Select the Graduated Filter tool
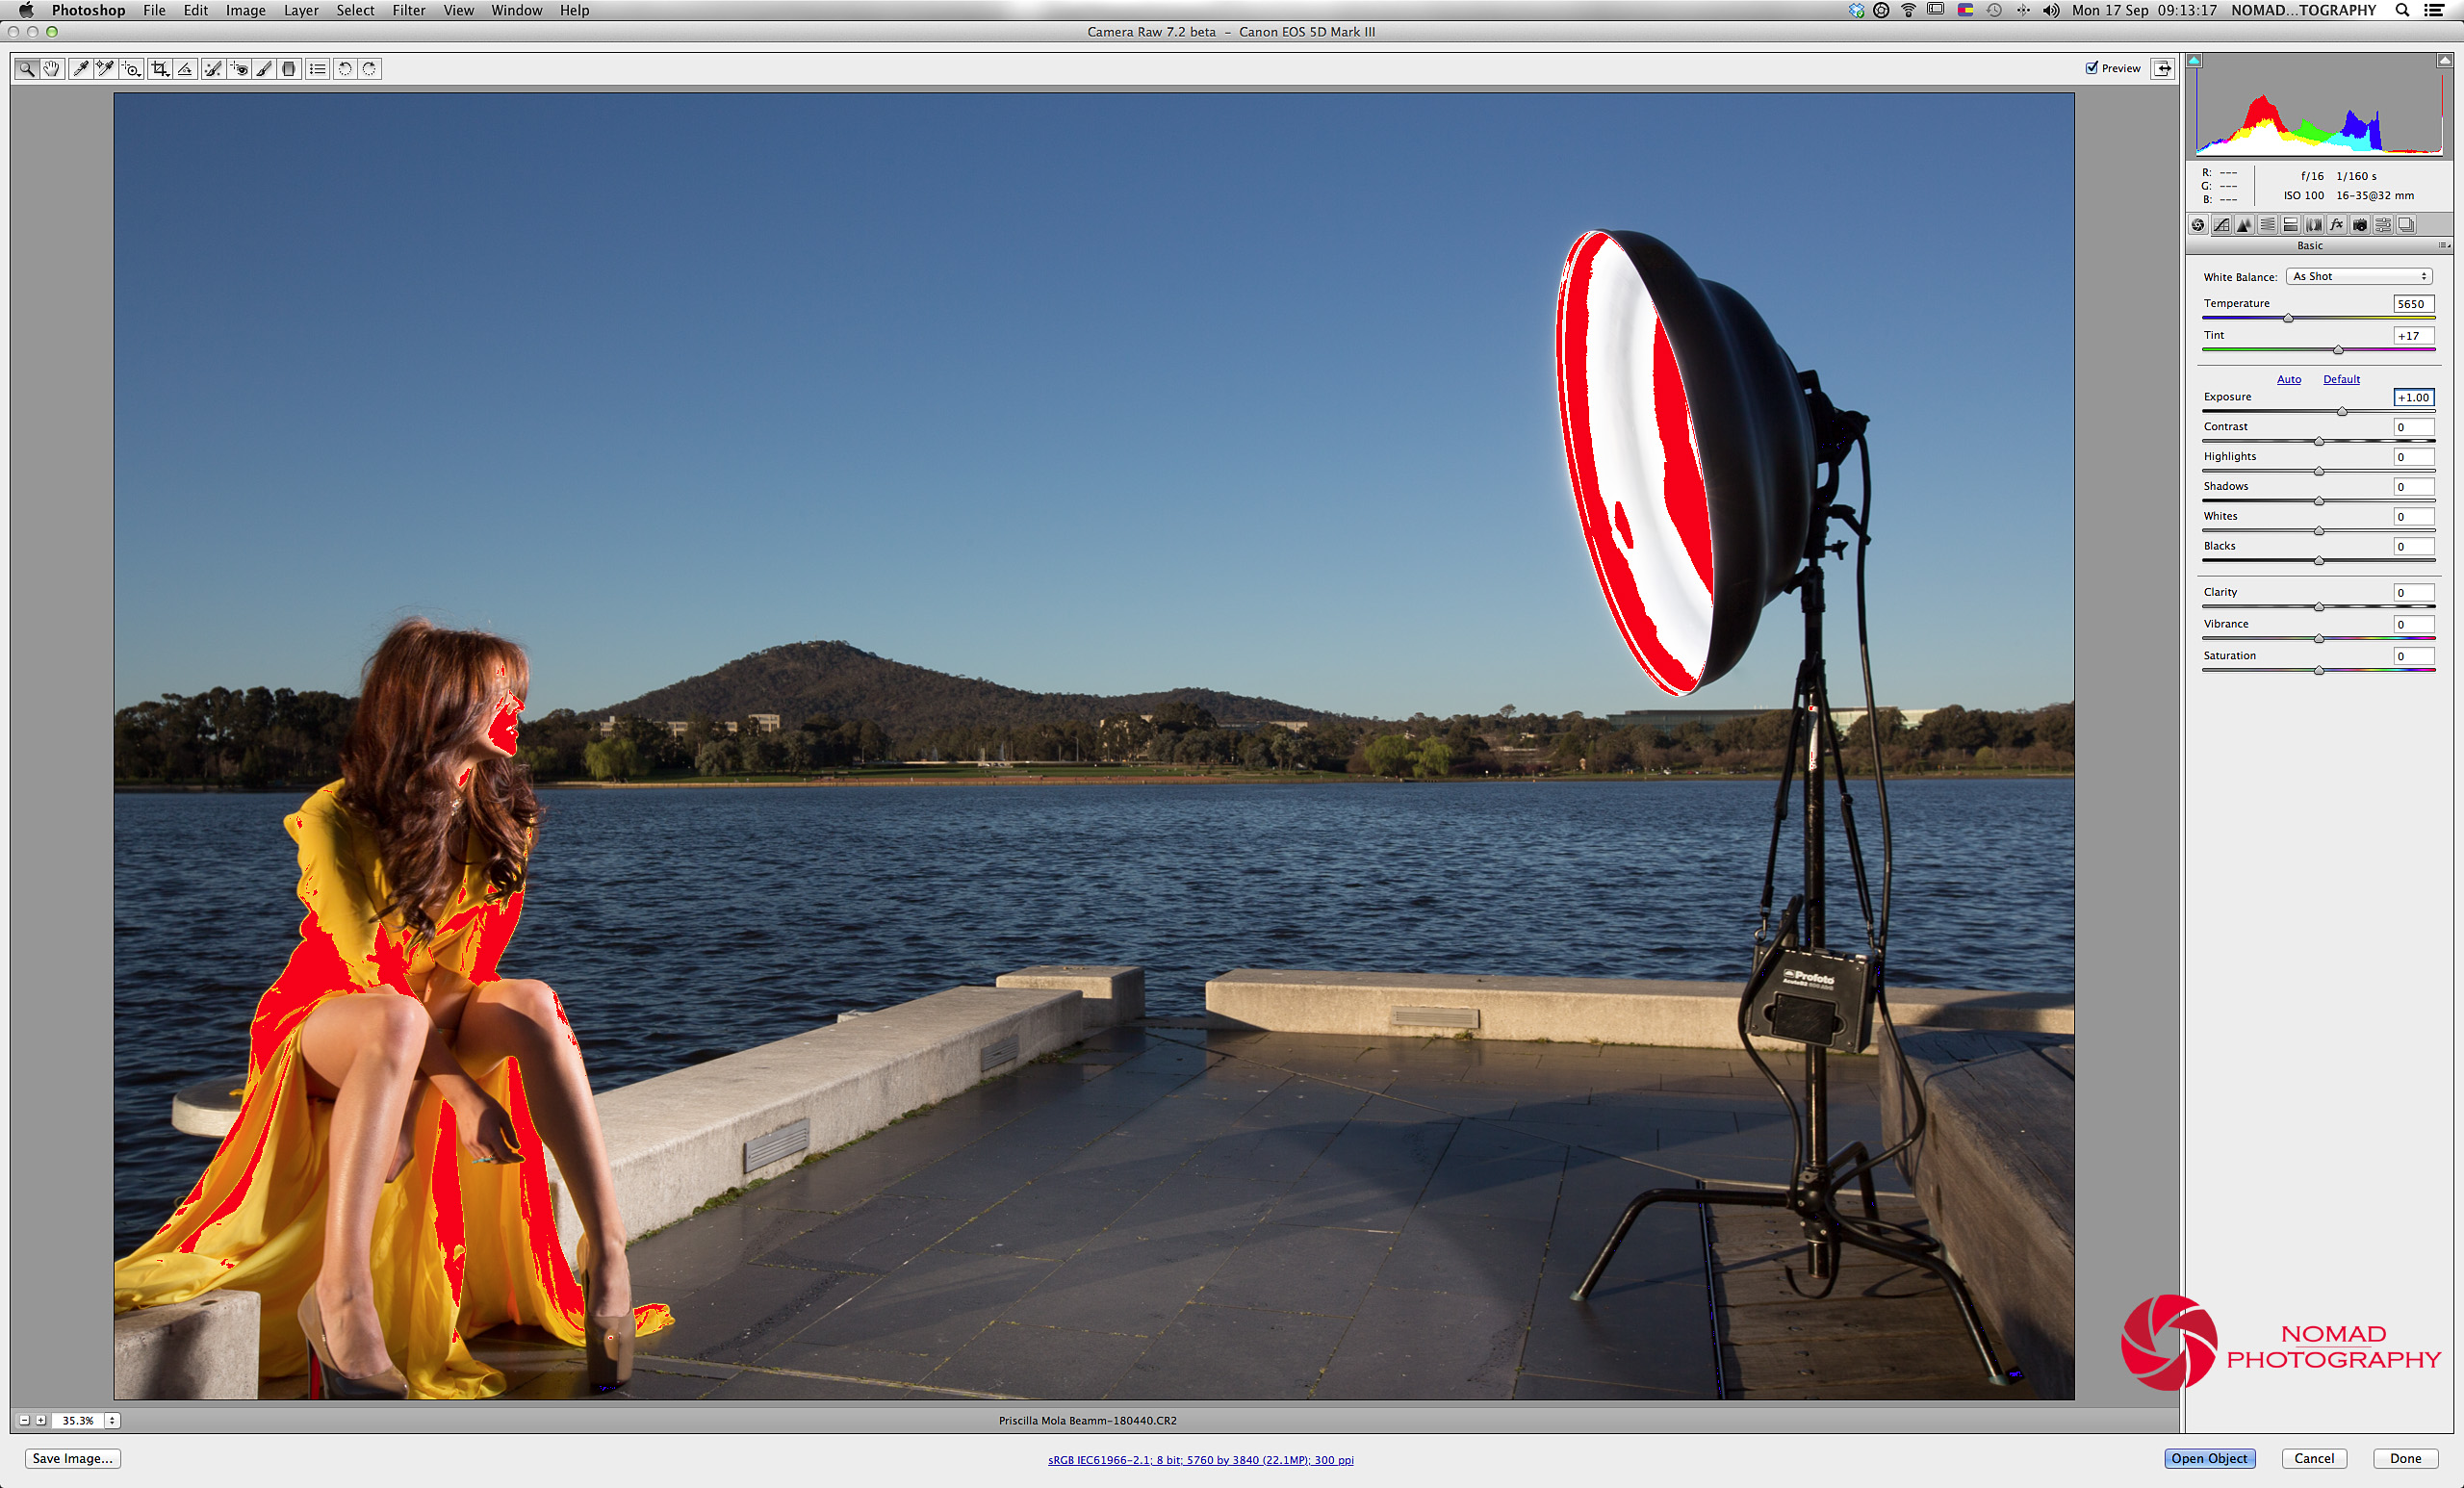Viewport: 2464px width, 1488px height. (289, 69)
